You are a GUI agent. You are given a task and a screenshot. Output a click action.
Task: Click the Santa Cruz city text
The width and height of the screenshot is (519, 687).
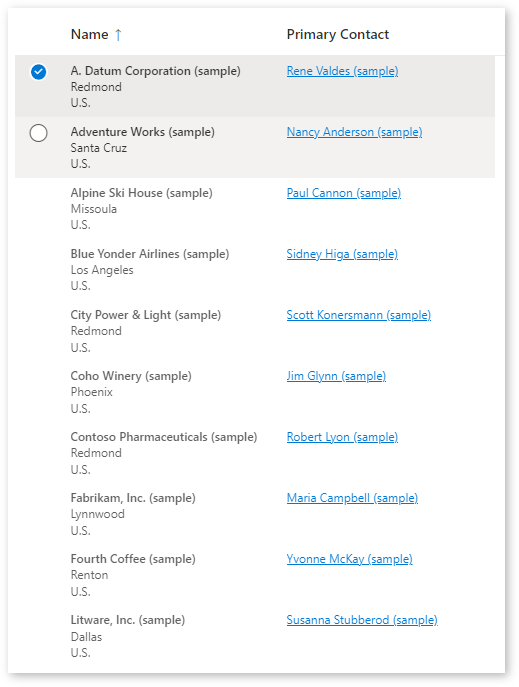coord(99,148)
